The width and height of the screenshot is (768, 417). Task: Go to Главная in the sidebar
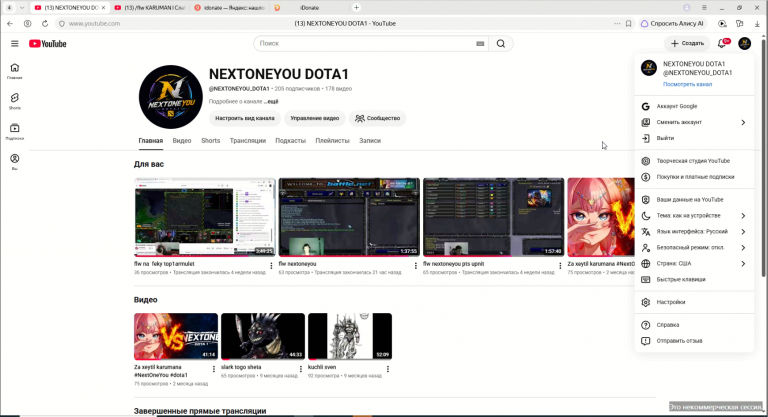pos(15,71)
